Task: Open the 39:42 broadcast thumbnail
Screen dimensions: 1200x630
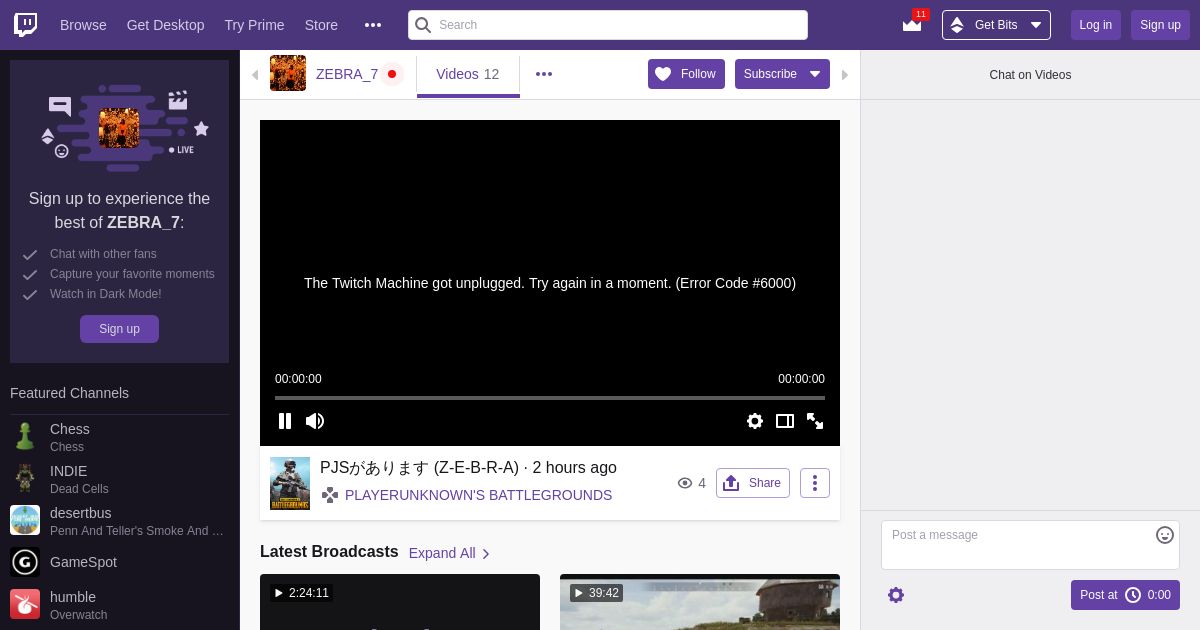Action: pos(700,602)
